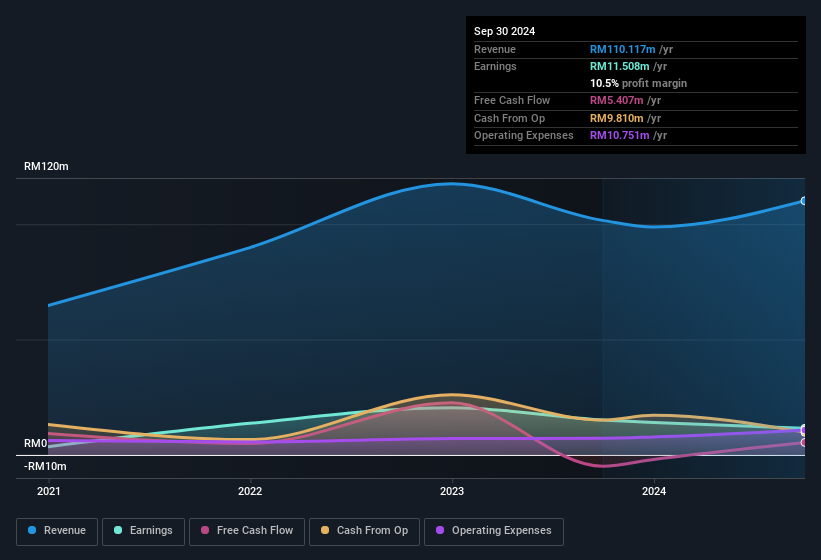Click the Free Cash Flow end data point
The height and width of the screenshot is (560, 821).
pyautogui.click(x=804, y=443)
